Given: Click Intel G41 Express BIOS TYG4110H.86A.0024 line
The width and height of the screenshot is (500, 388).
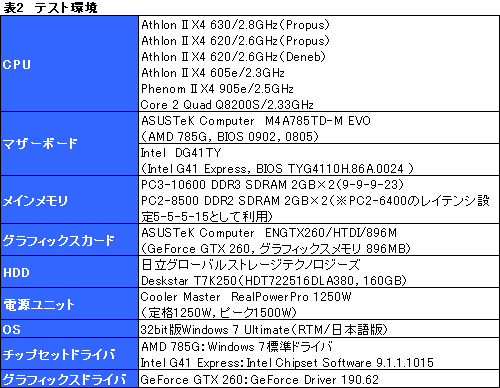Looking at the screenshot, I should (x=277, y=169).
